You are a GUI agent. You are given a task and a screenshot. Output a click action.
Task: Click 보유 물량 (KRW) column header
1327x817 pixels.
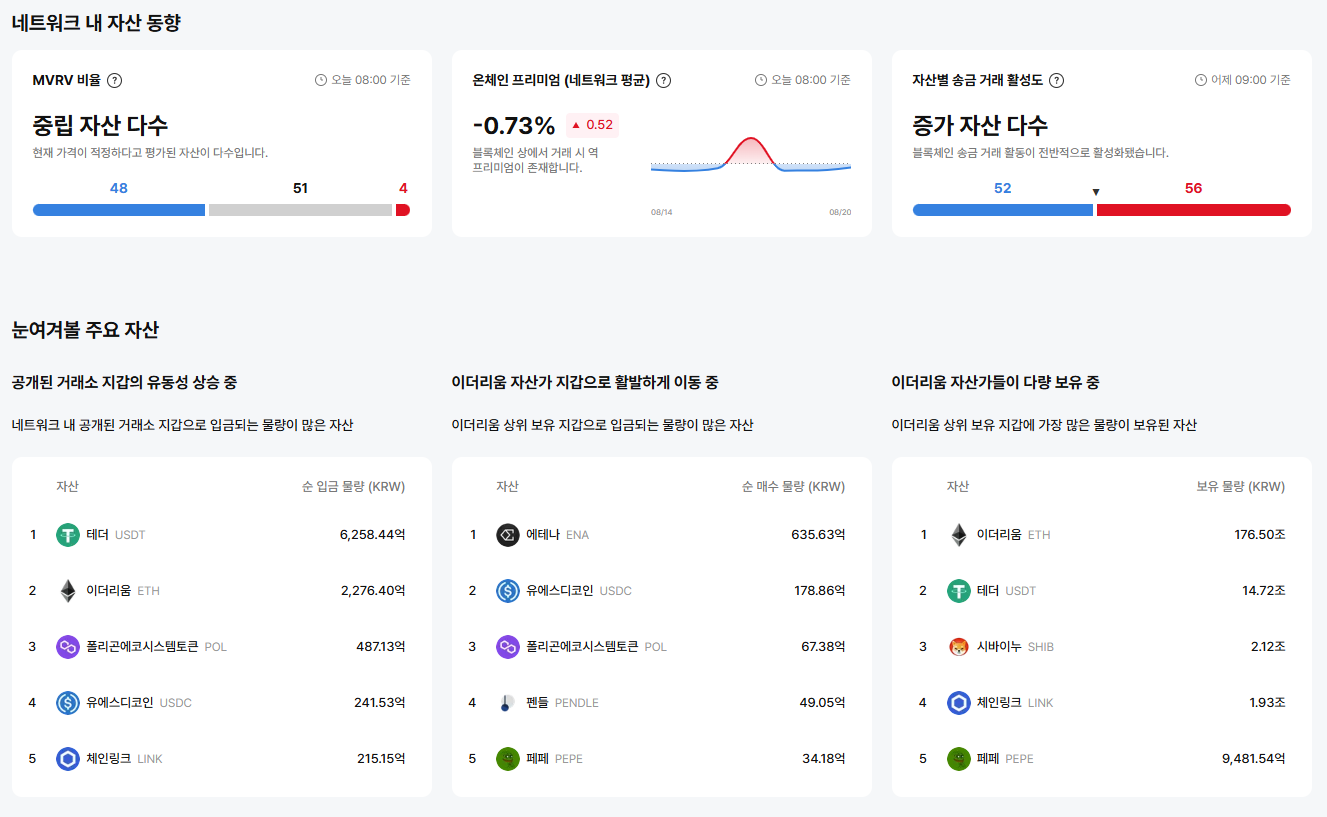[x=1241, y=487]
